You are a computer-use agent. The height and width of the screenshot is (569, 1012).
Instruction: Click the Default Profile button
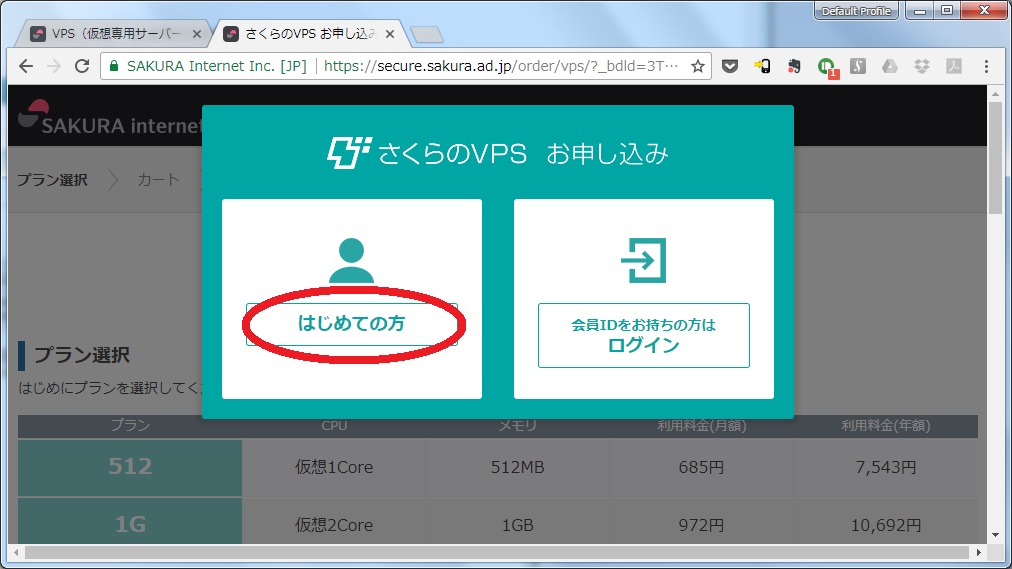[856, 11]
